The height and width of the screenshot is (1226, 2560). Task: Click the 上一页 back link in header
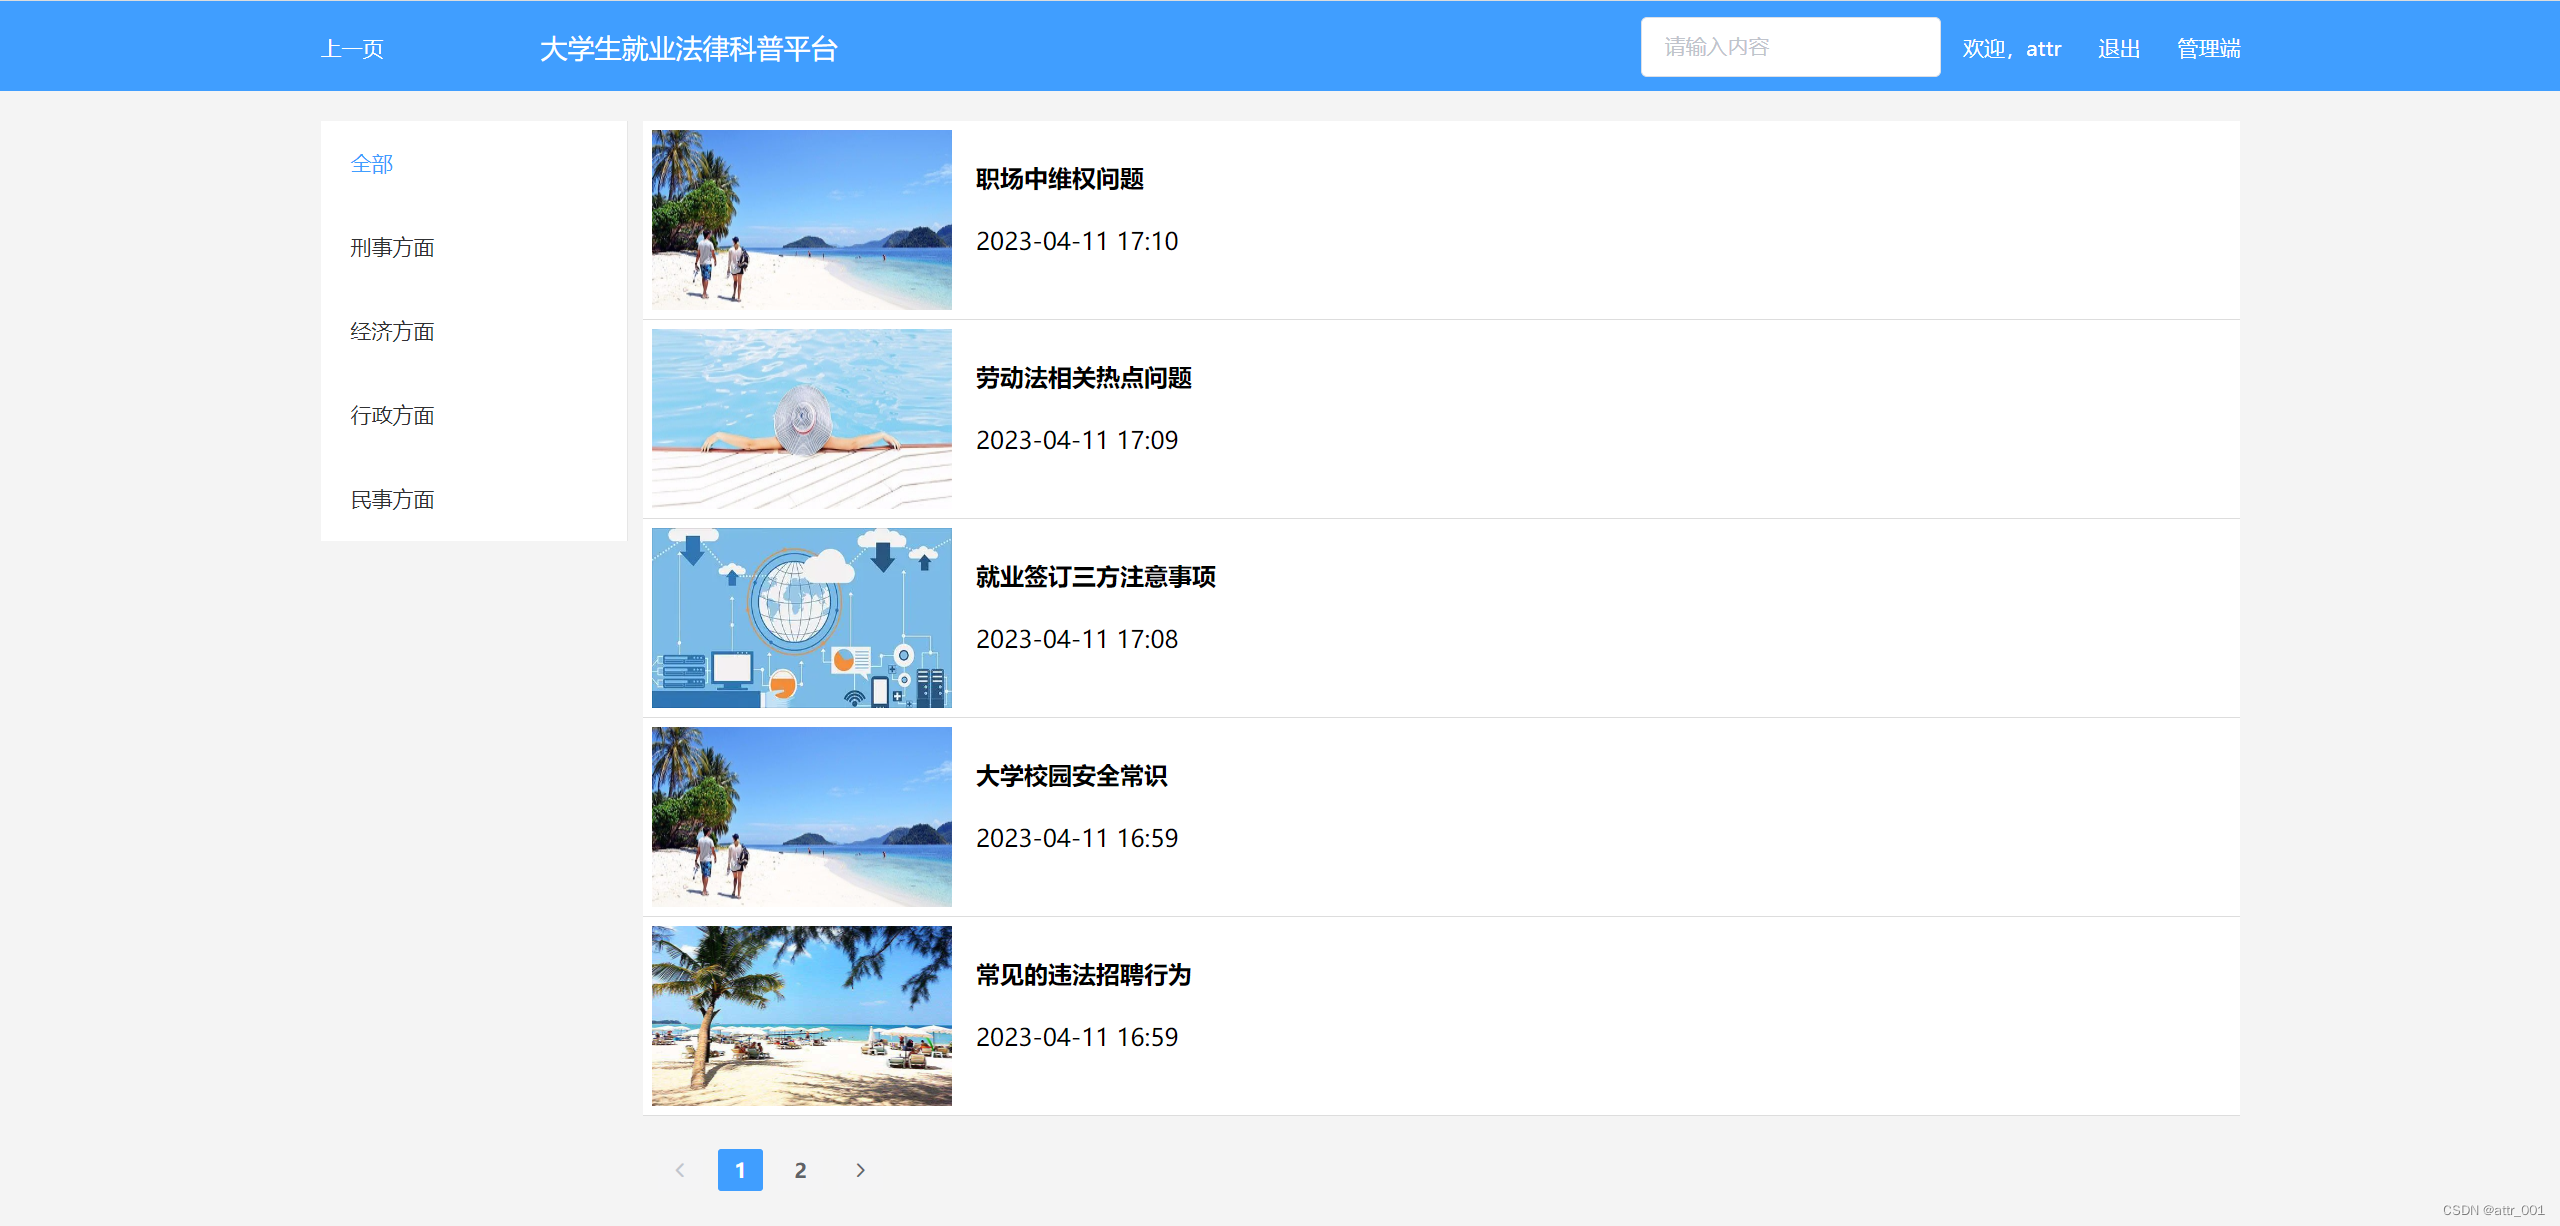[352, 49]
